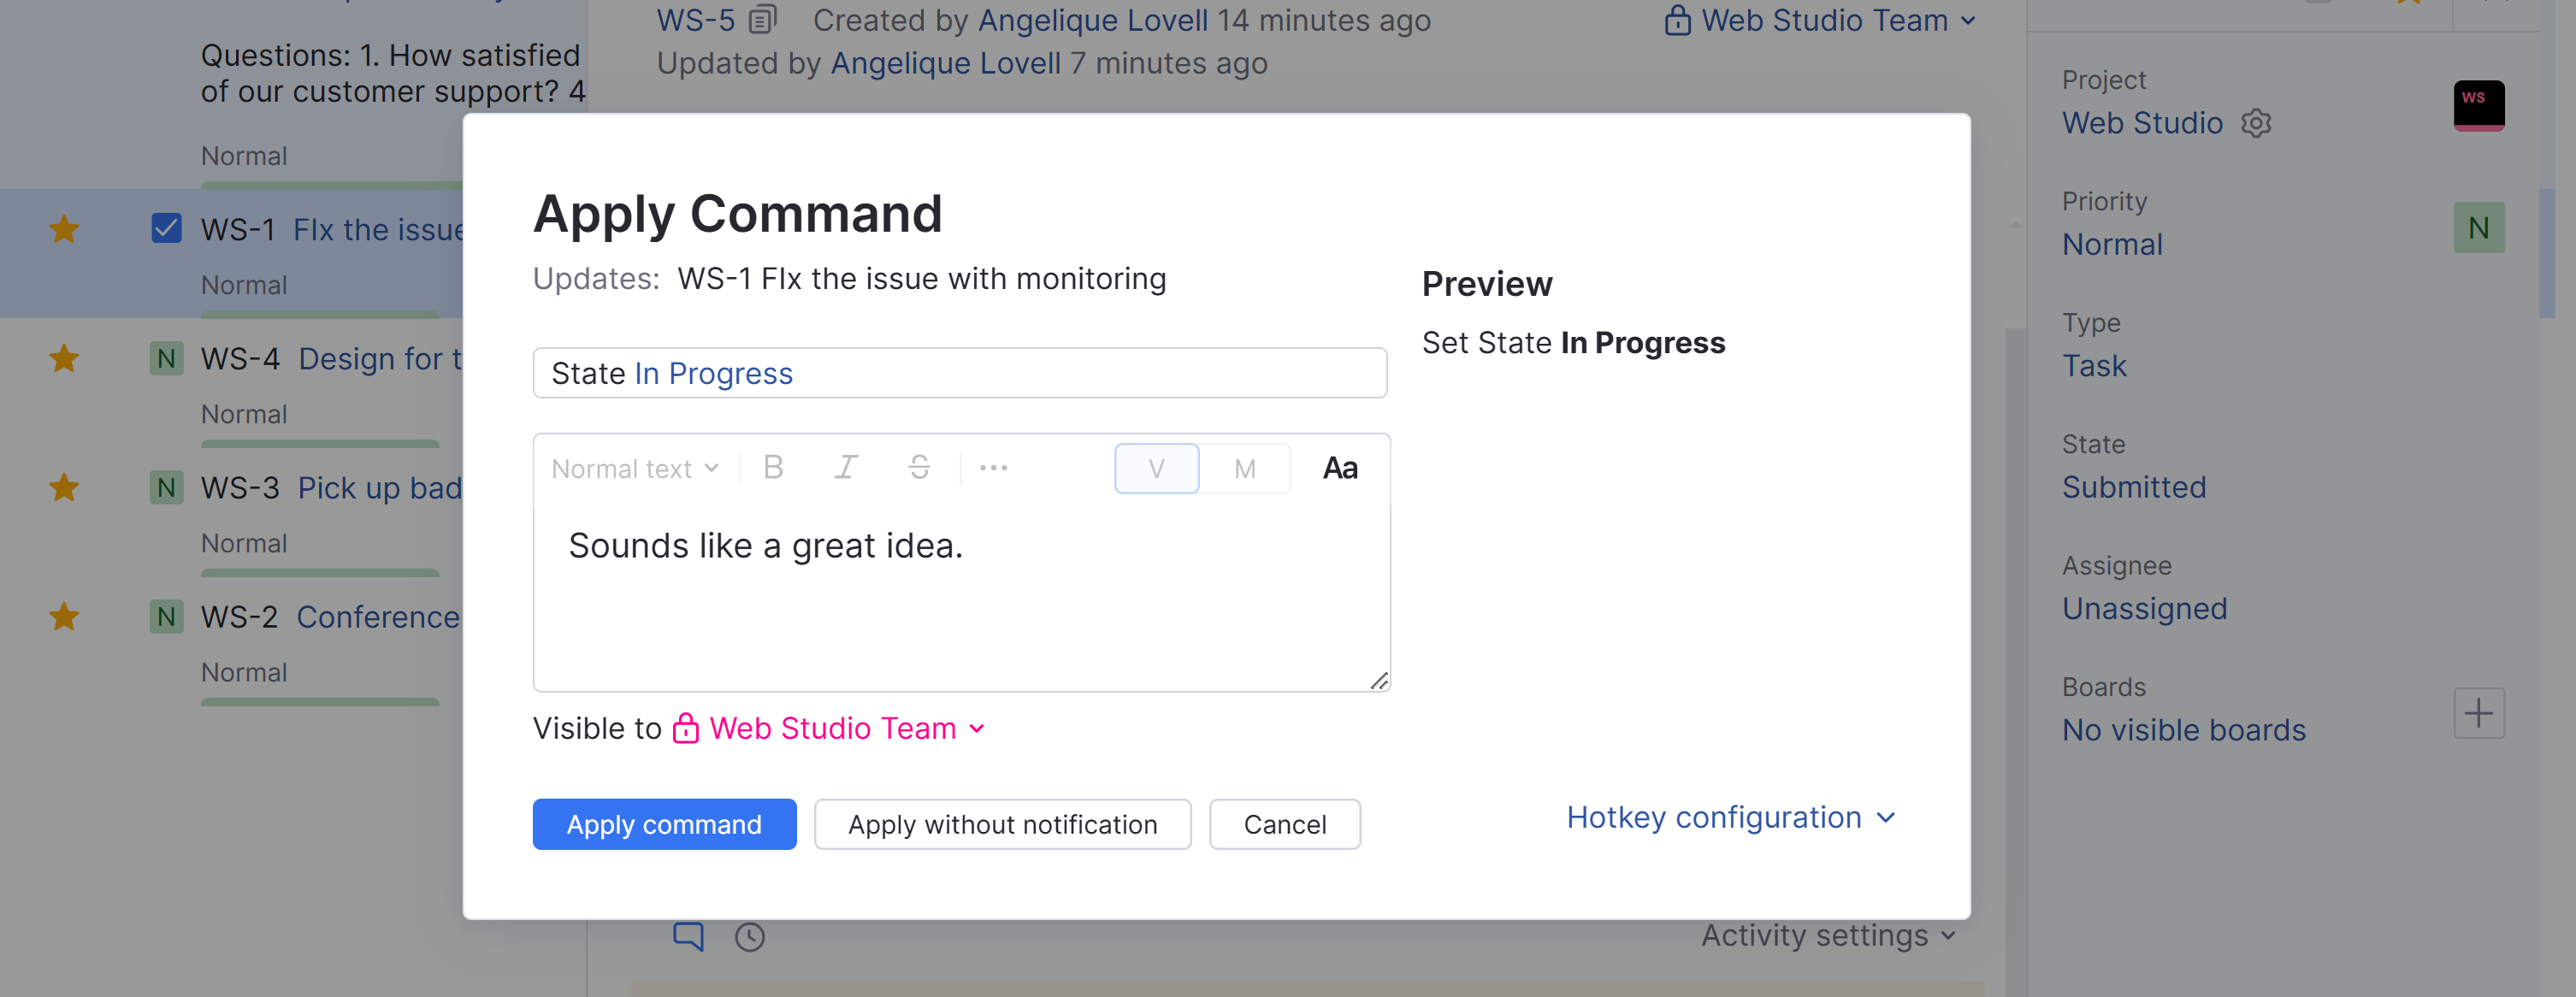Apply strikethrough formatting to comment text
This screenshot has width=2576, height=997.
[x=919, y=467]
